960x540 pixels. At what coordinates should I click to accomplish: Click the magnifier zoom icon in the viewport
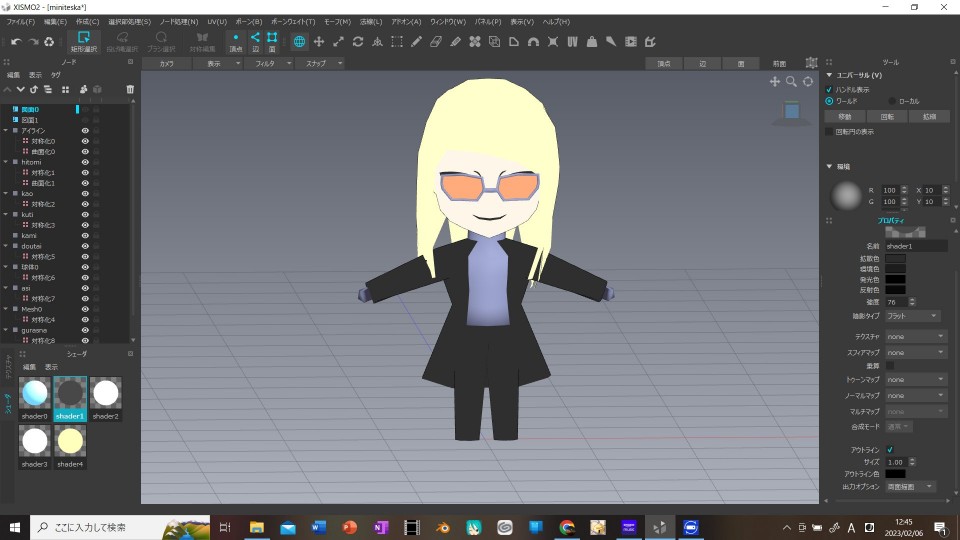click(x=791, y=82)
